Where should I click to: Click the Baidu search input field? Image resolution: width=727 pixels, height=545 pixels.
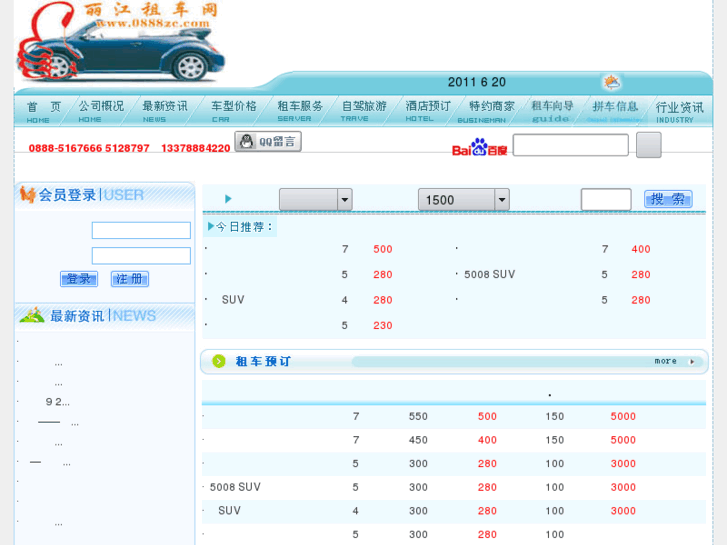tap(570, 145)
